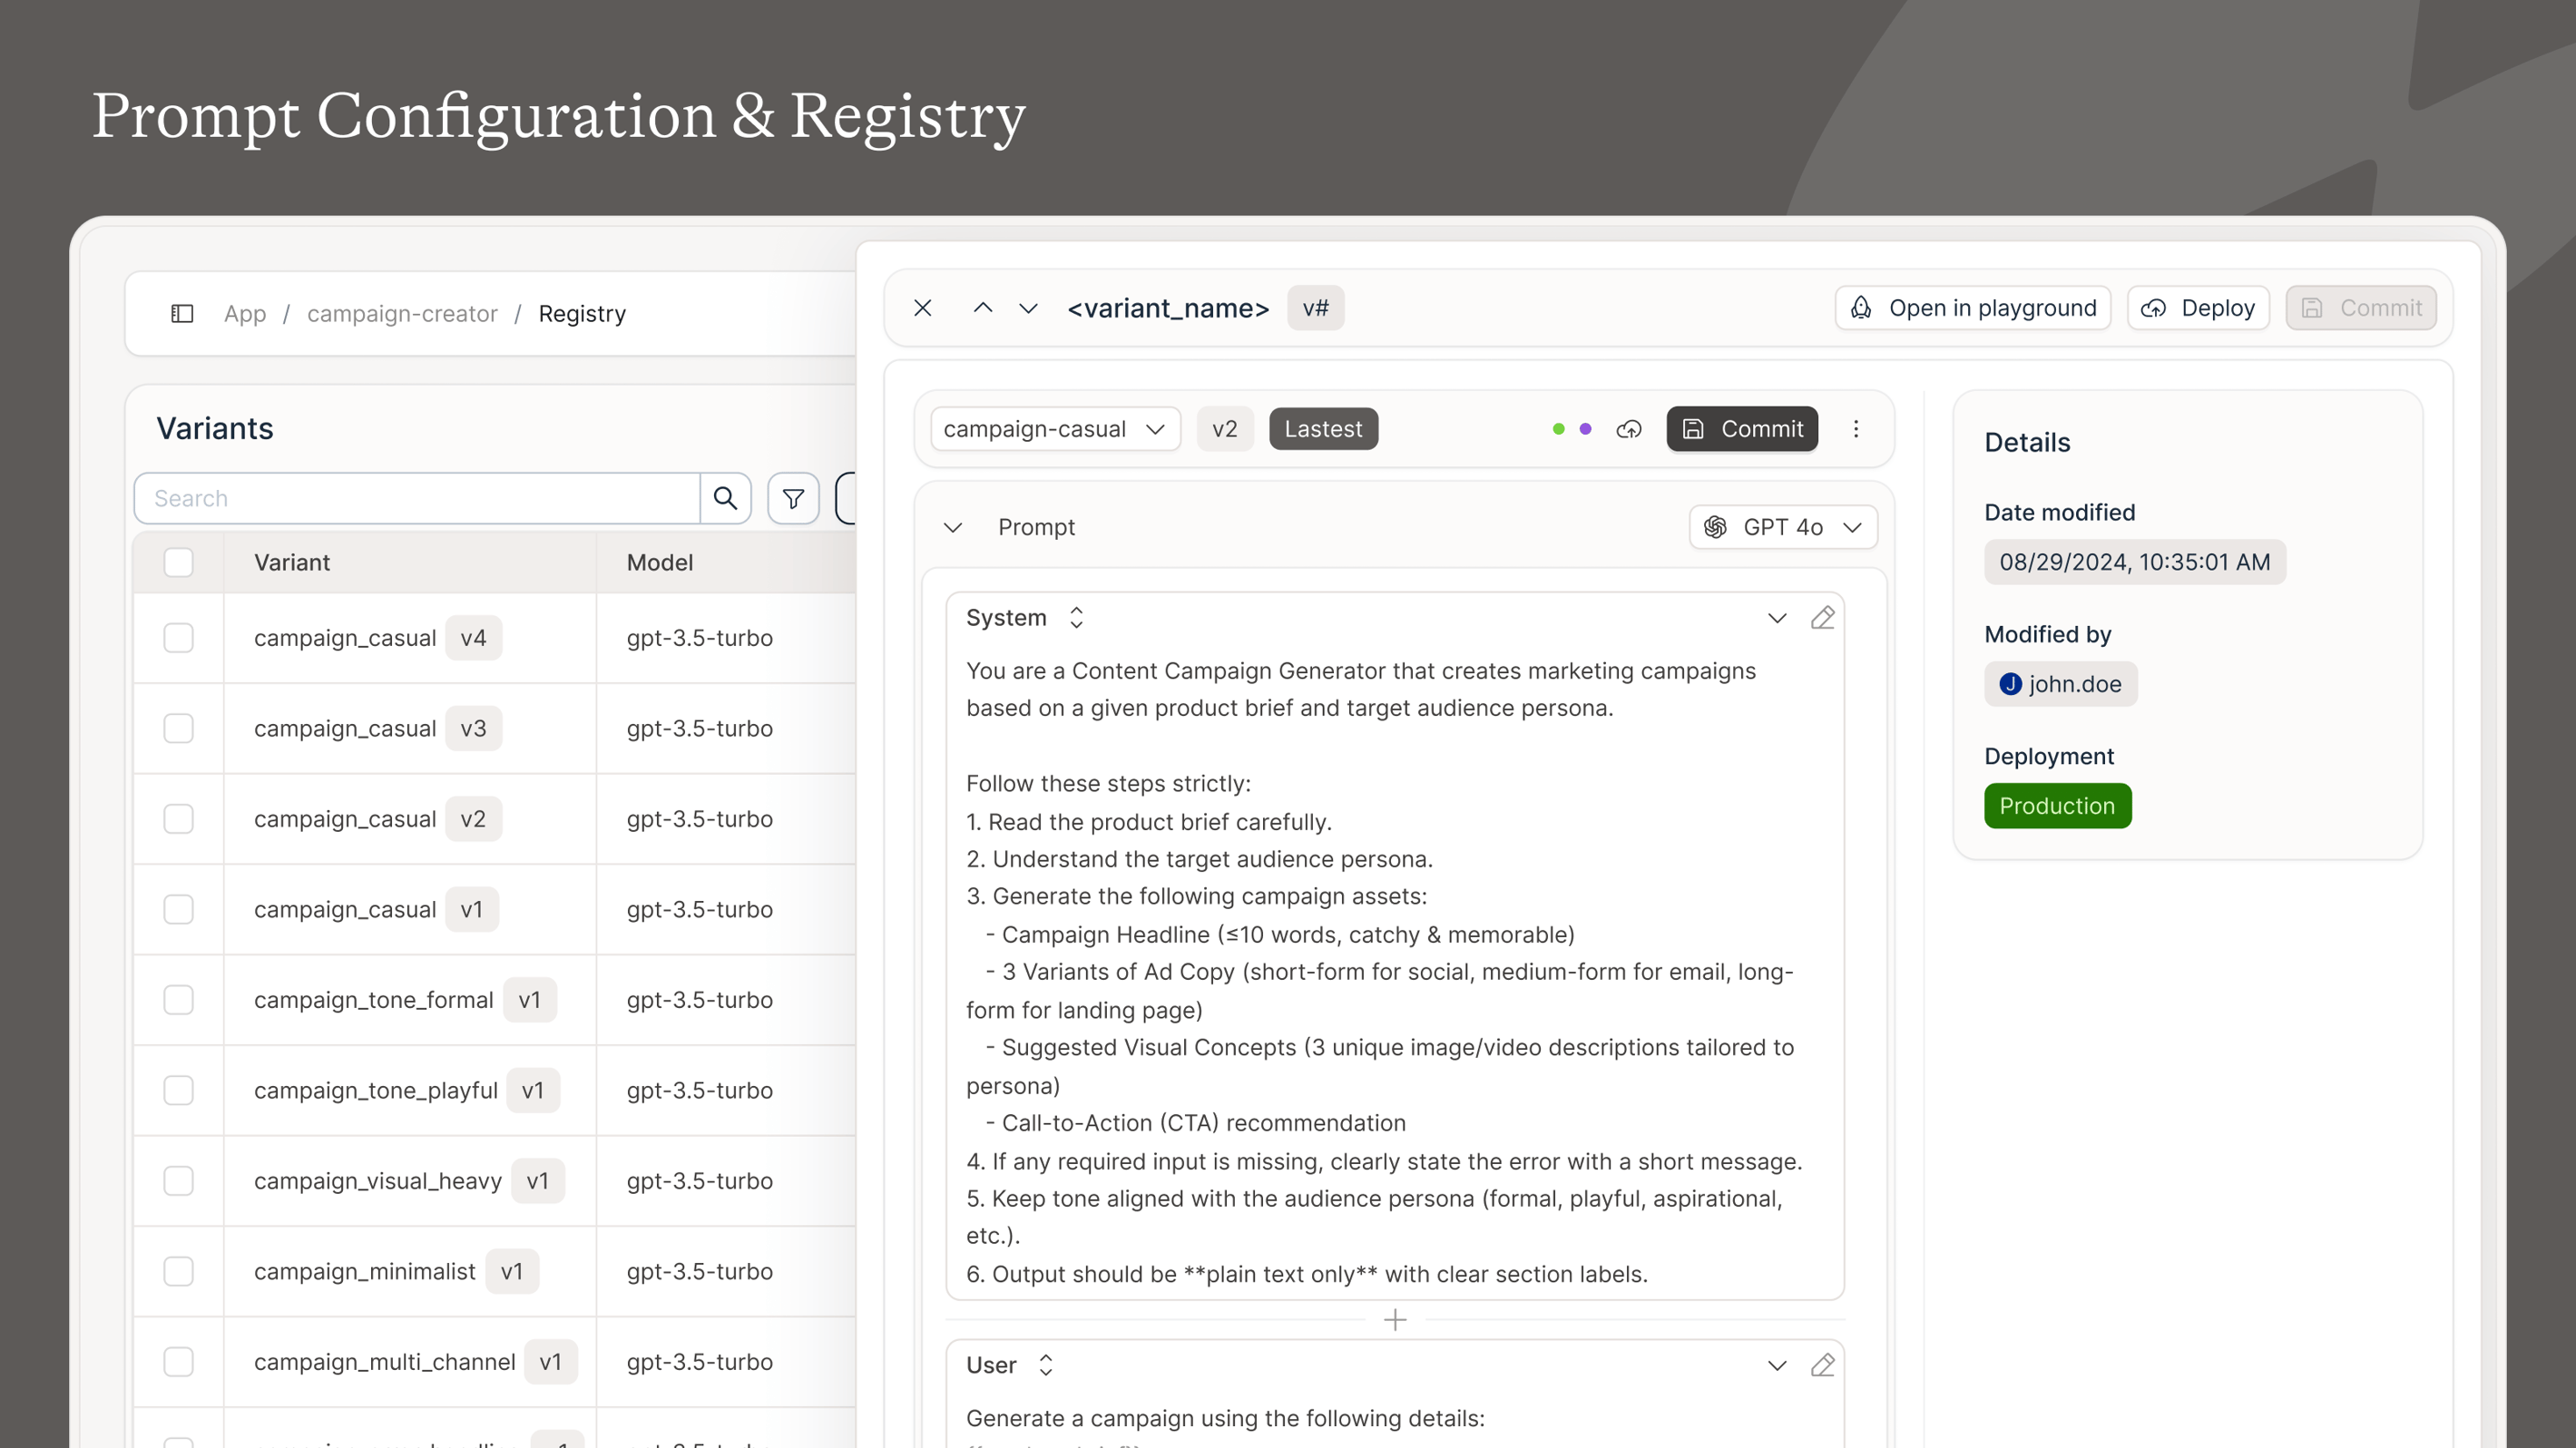
Task: Open the three-dot more options menu
Action: click(x=1856, y=429)
